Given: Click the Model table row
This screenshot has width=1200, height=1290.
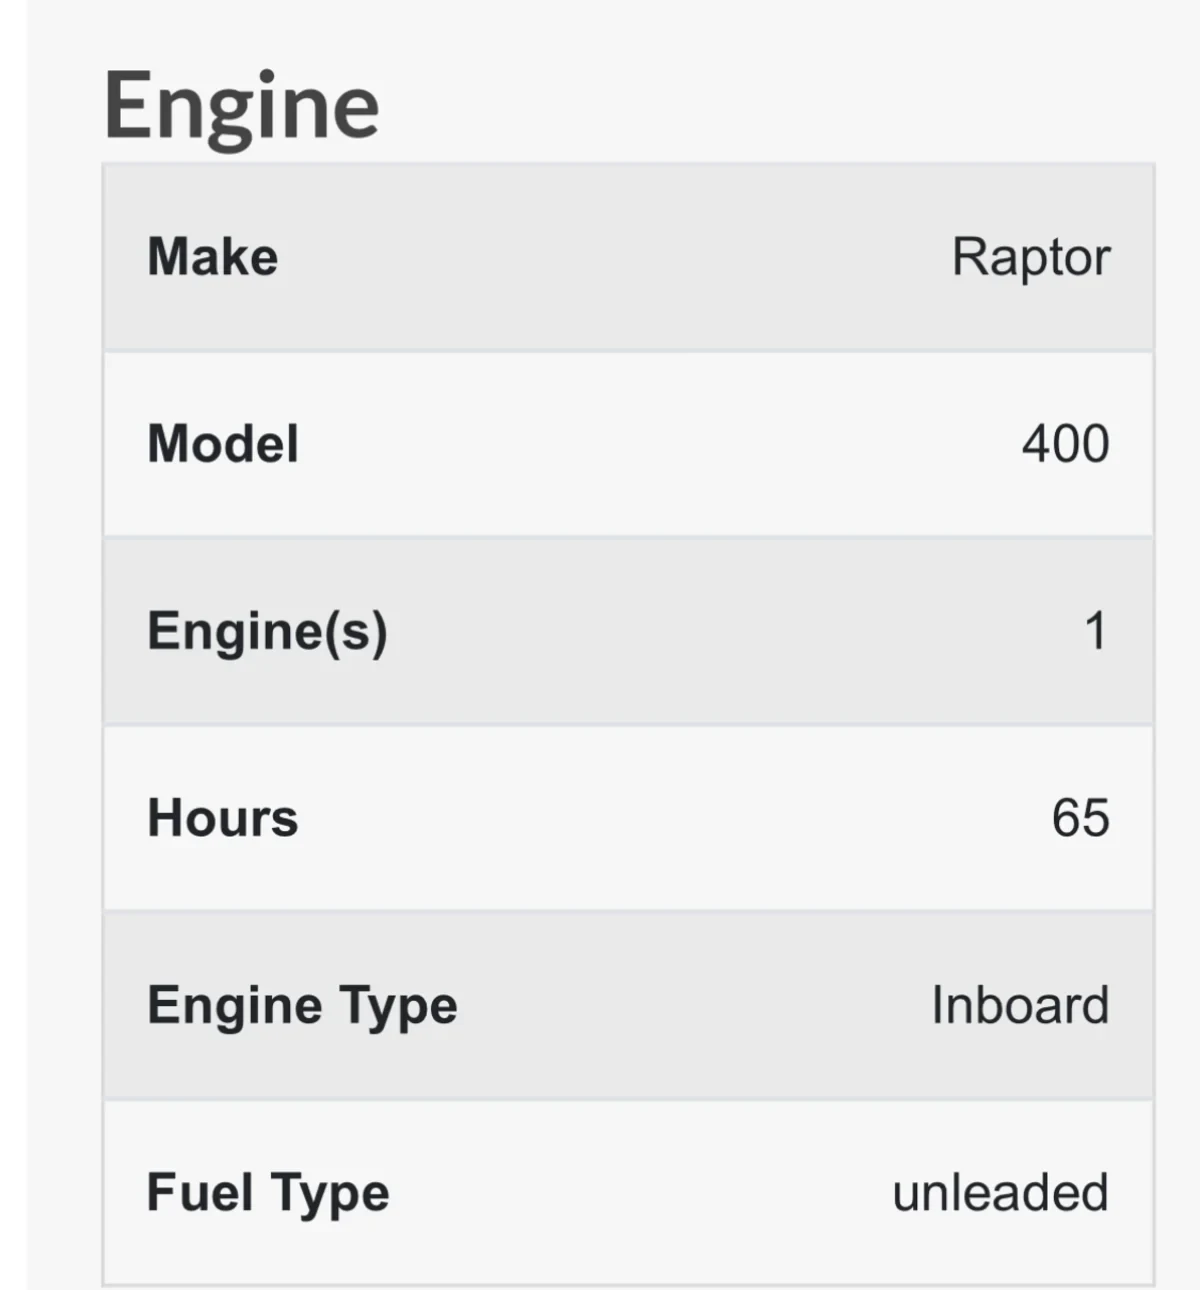Looking at the screenshot, I should point(600,444).
